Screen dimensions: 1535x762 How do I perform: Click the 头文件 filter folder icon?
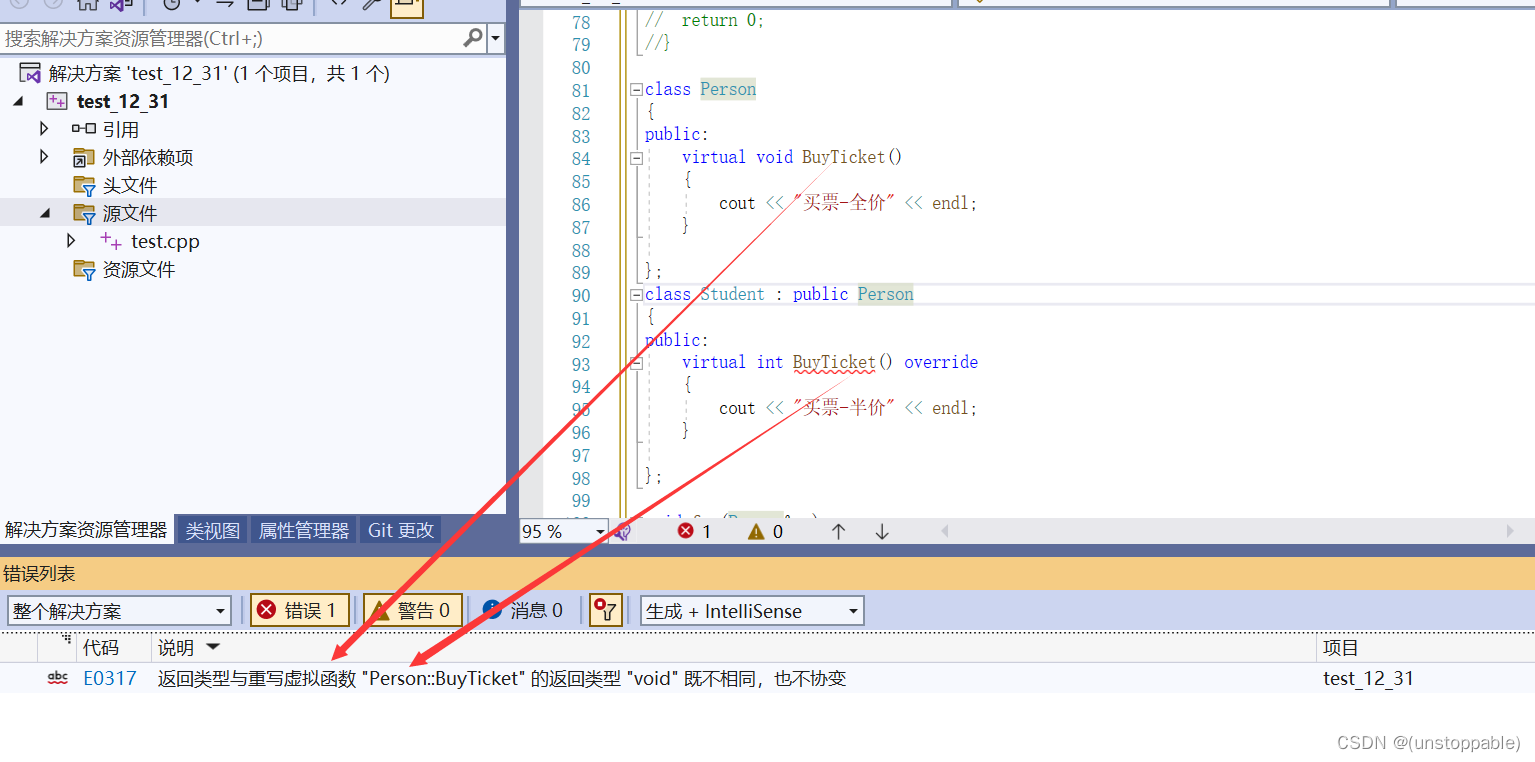click(x=84, y=186)
